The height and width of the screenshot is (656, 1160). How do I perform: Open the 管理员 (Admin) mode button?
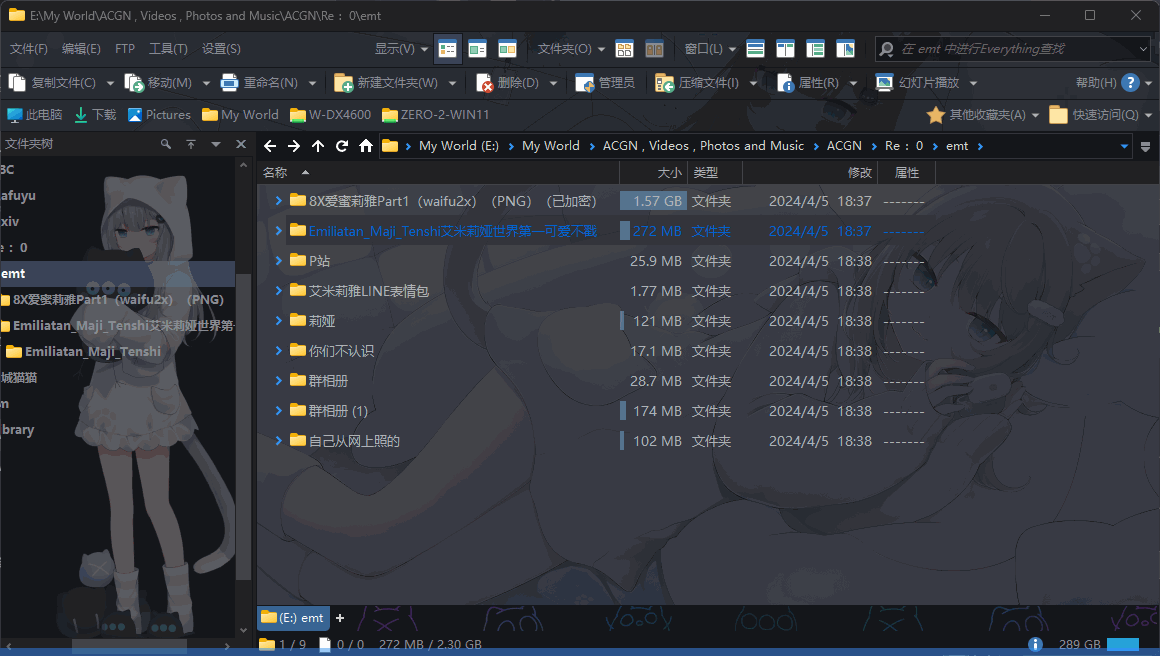coord(605,83)
